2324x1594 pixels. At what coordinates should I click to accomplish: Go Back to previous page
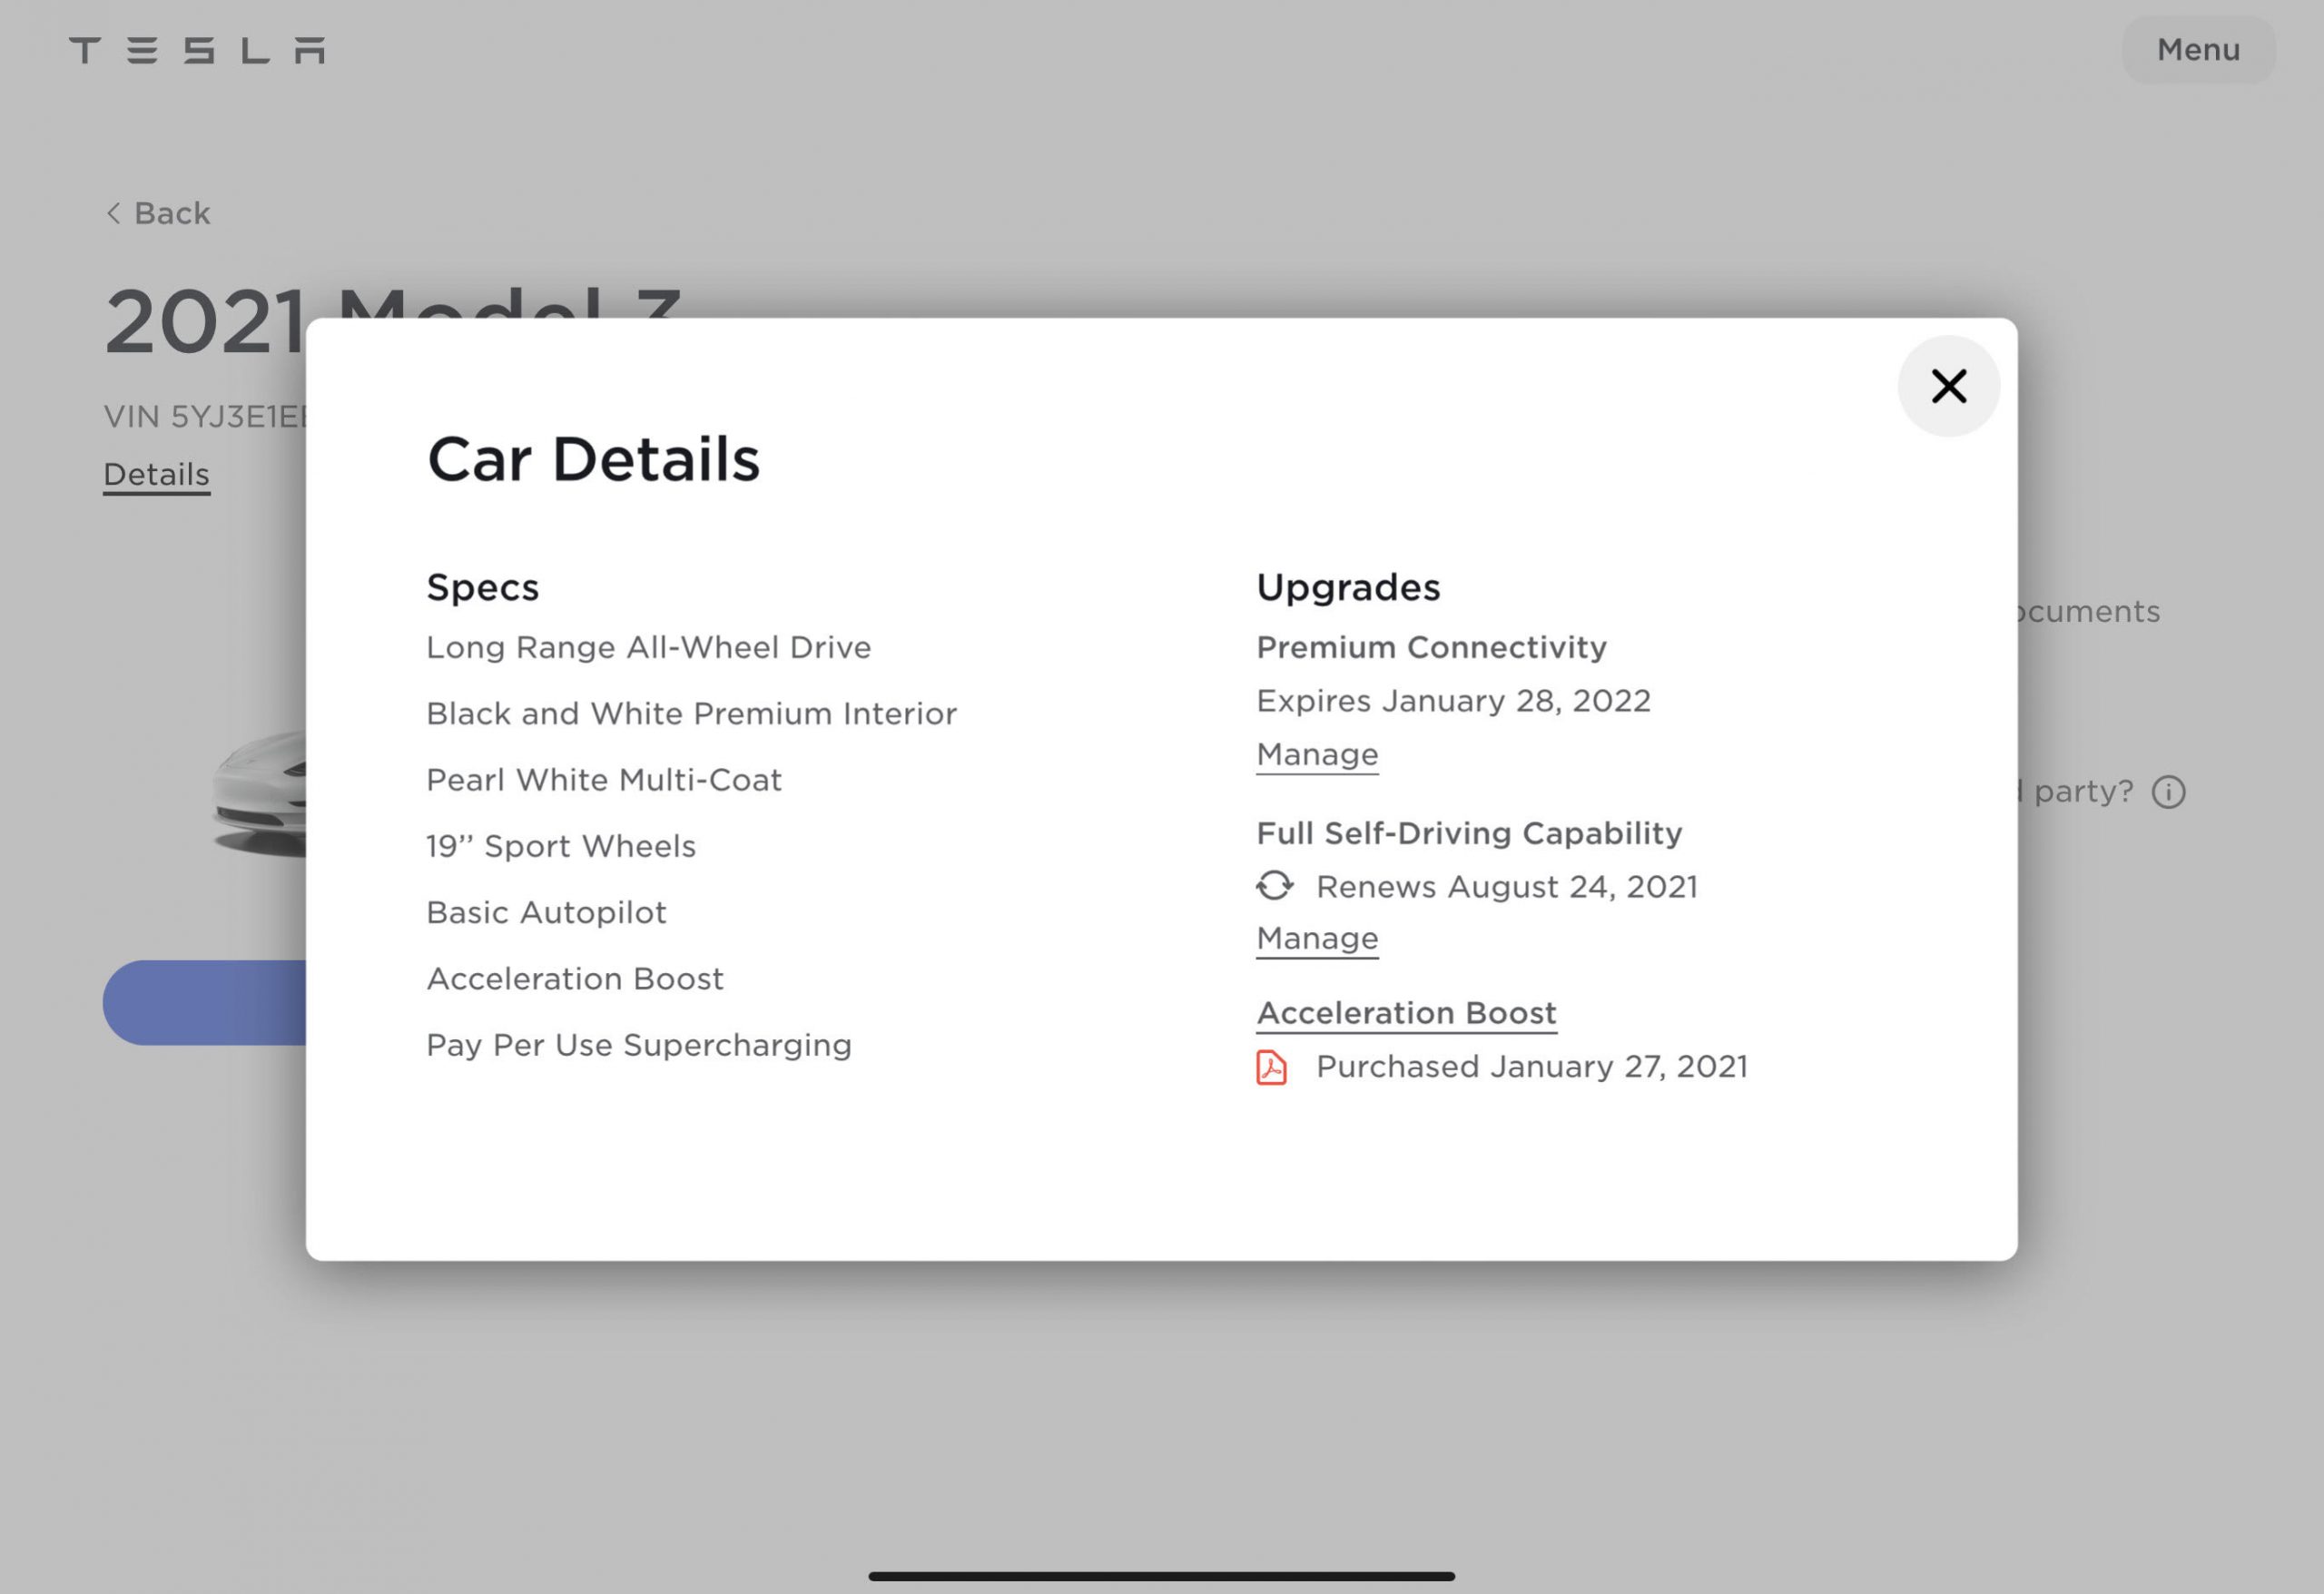coord(171,213)
